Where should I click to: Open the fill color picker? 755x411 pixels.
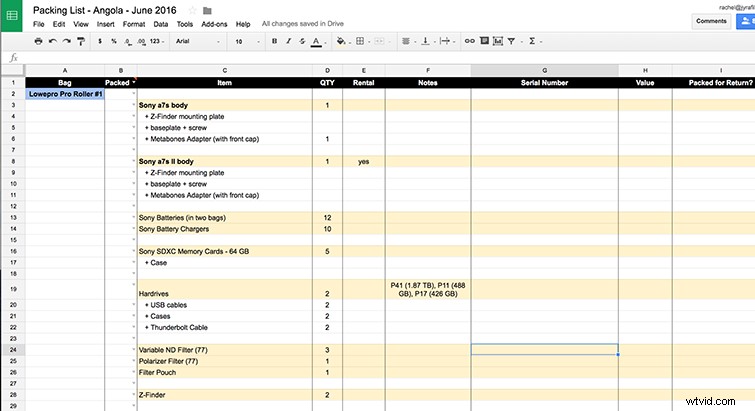(x=342, y=42)
